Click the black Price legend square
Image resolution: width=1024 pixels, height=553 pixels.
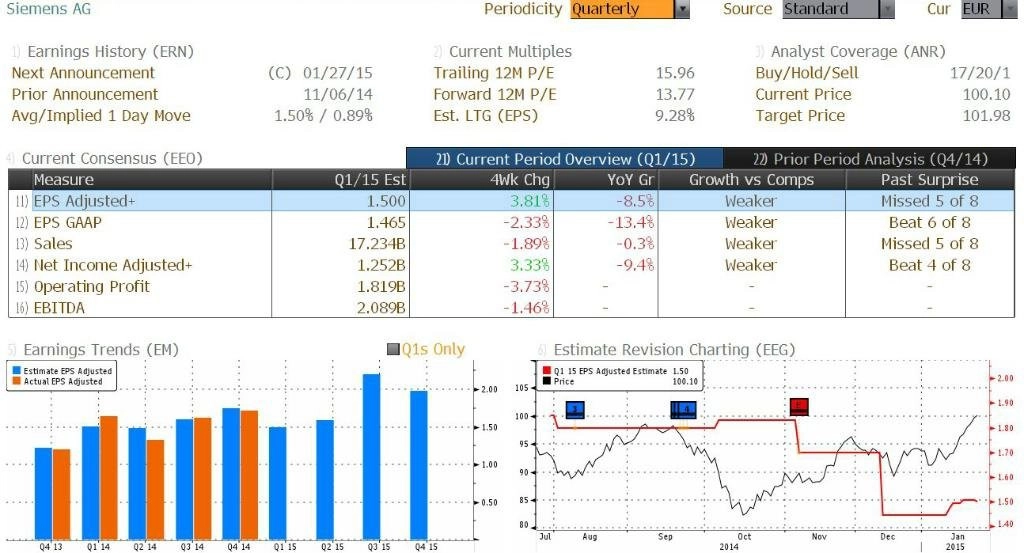click(x=547, y=381)
